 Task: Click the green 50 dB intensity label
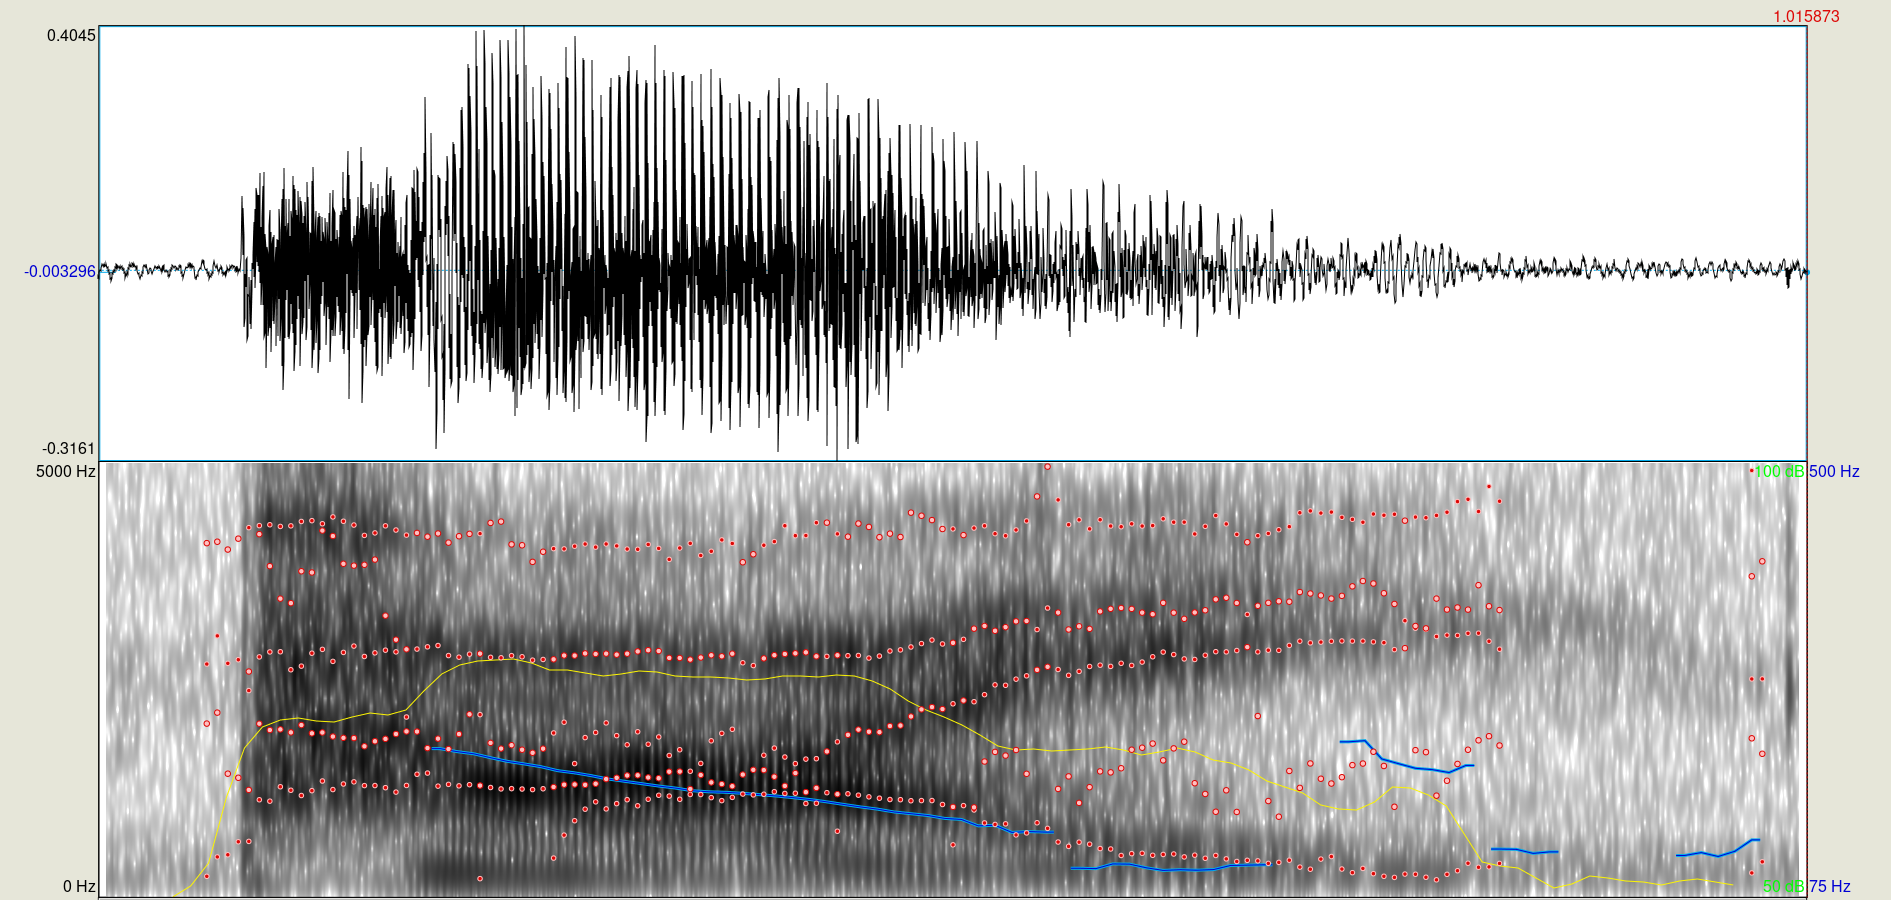pyautogui.click(x=1783, y=886)
